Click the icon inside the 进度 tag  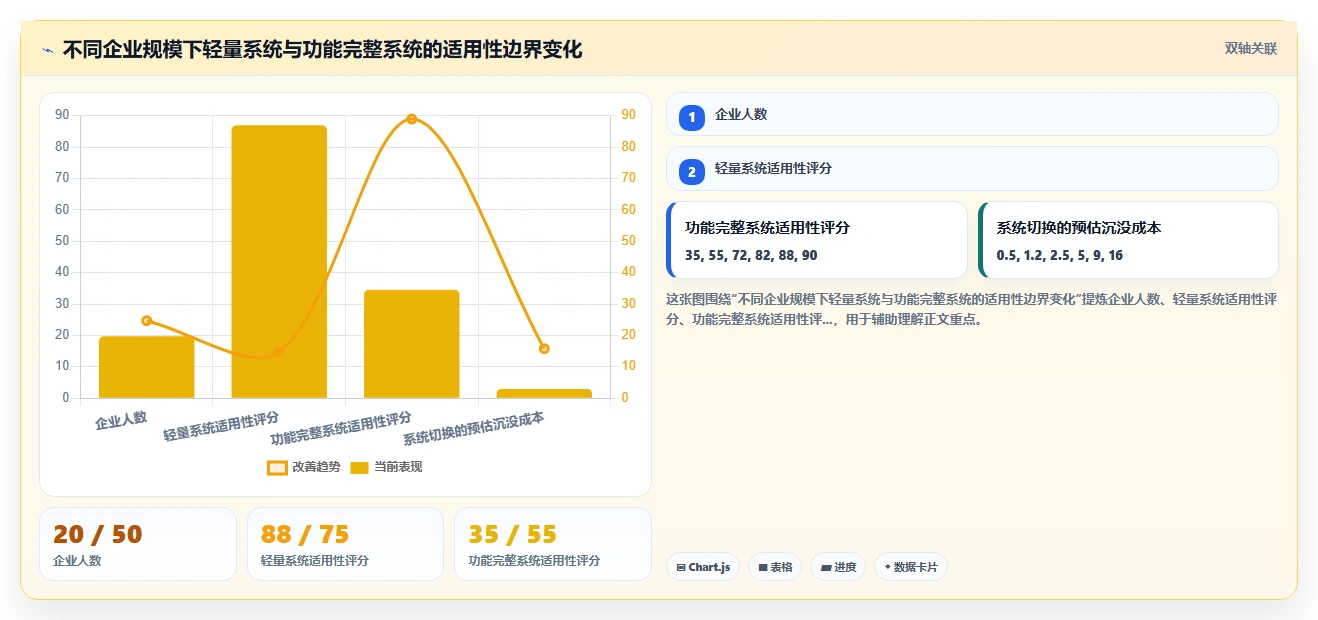click(826, 567)
